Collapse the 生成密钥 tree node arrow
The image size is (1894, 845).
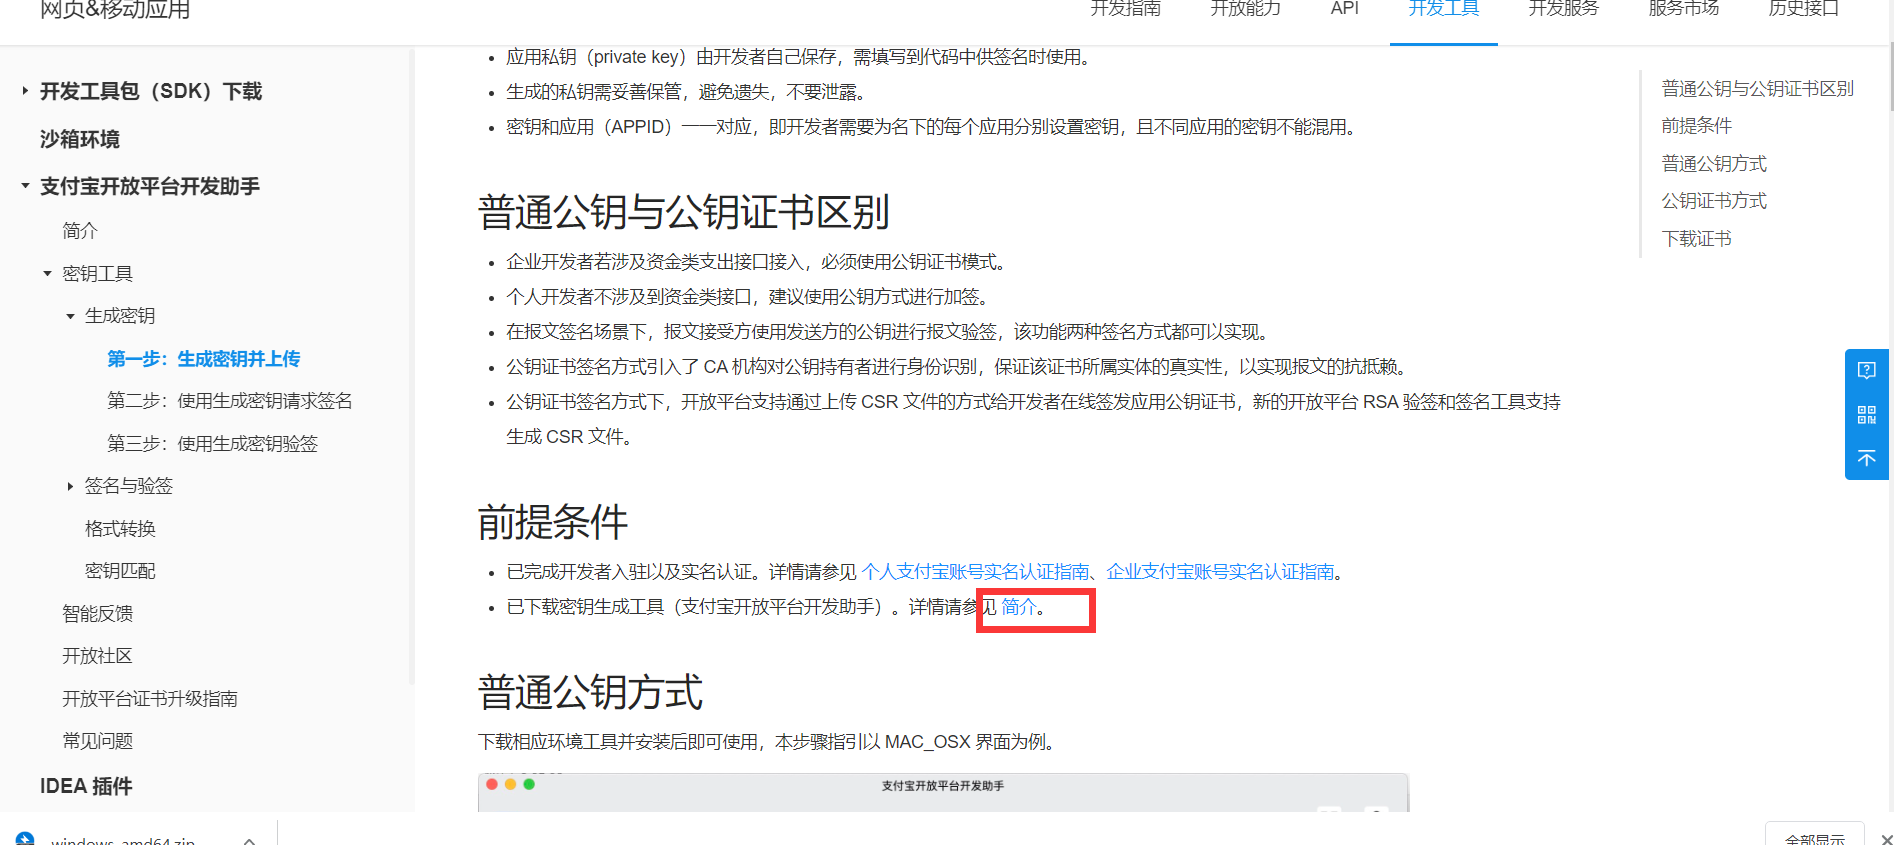pos(70,316)
